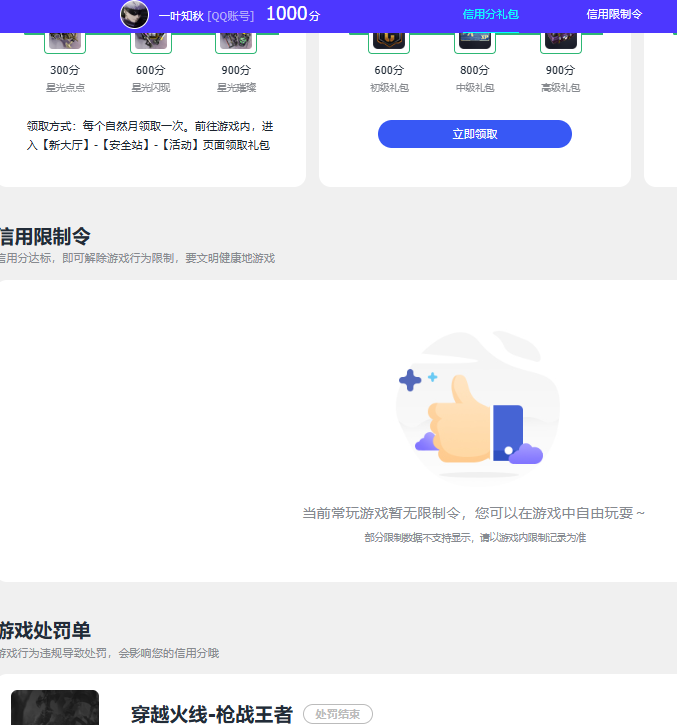Click the 星光闪现 label
Viewport: 677px width, 725px height.
point(151,87)
